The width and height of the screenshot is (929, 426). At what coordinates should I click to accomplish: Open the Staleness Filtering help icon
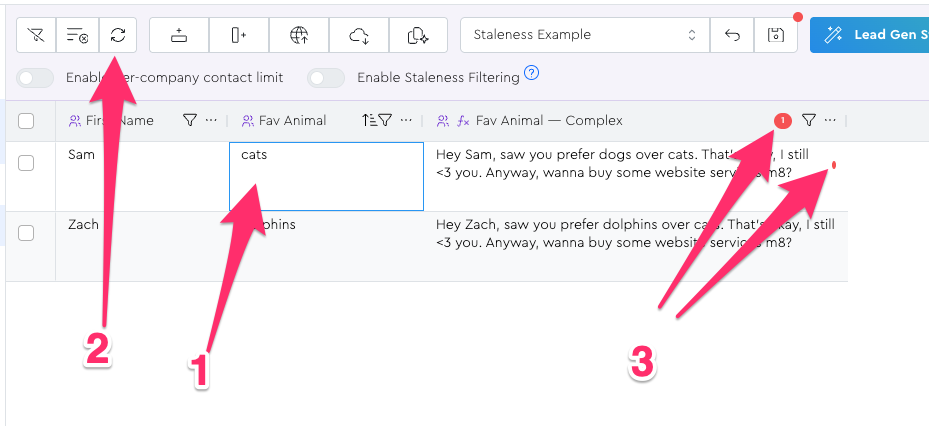(x=532, y=72)
